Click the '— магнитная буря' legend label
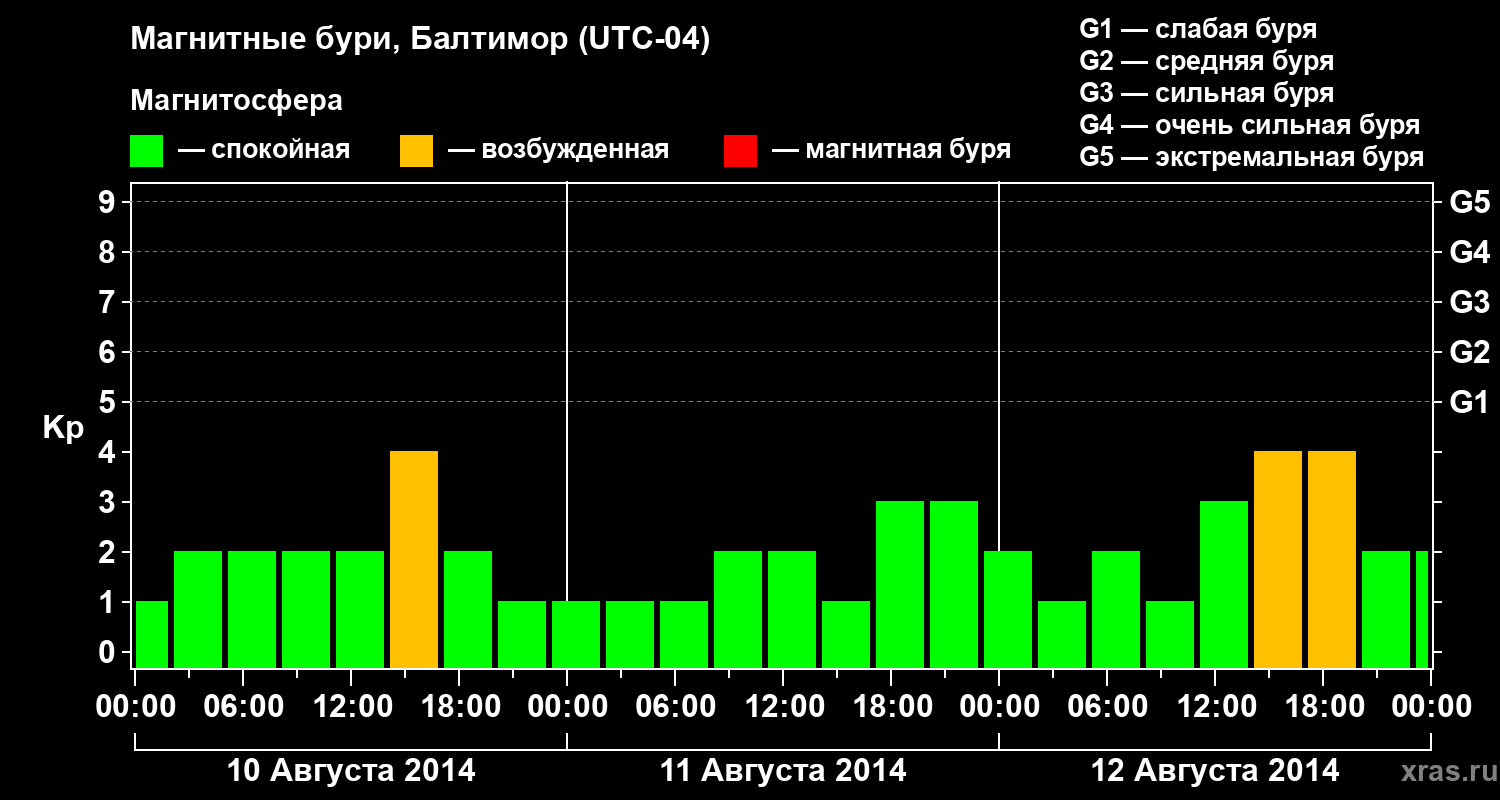1500x800 pixels. point(892,151)
